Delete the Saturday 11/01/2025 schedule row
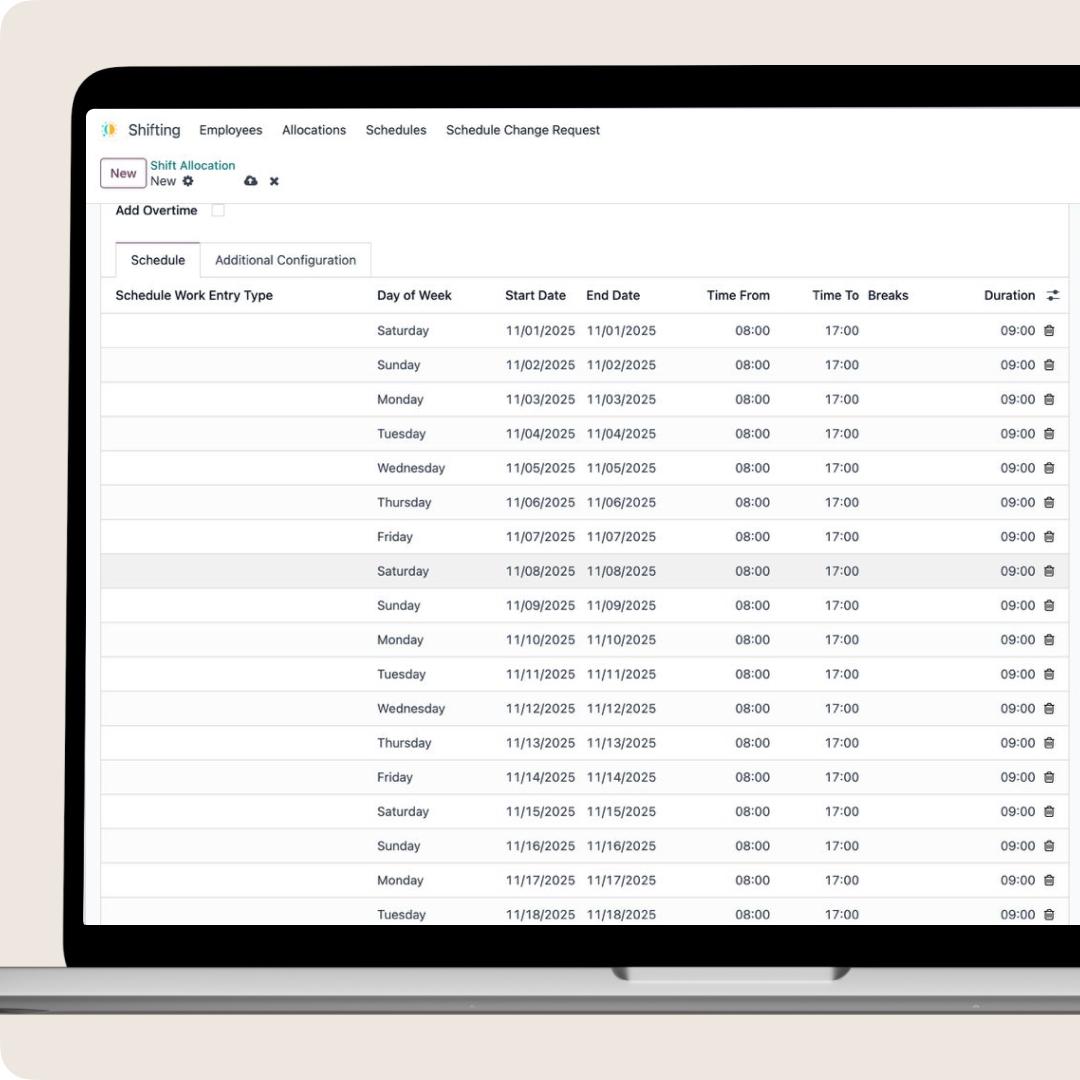The width and height of the screenshot is (1080, 1080). (1049, 331)
